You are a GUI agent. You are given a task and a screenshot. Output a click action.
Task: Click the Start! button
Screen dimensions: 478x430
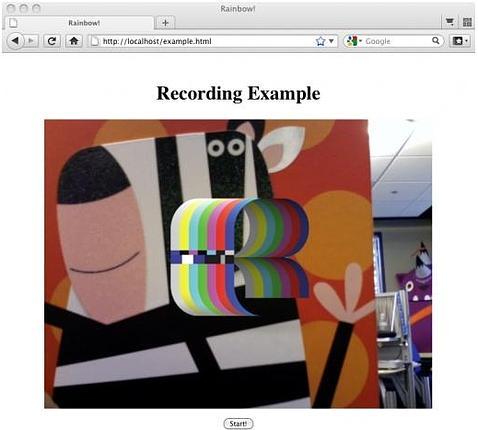238,424
